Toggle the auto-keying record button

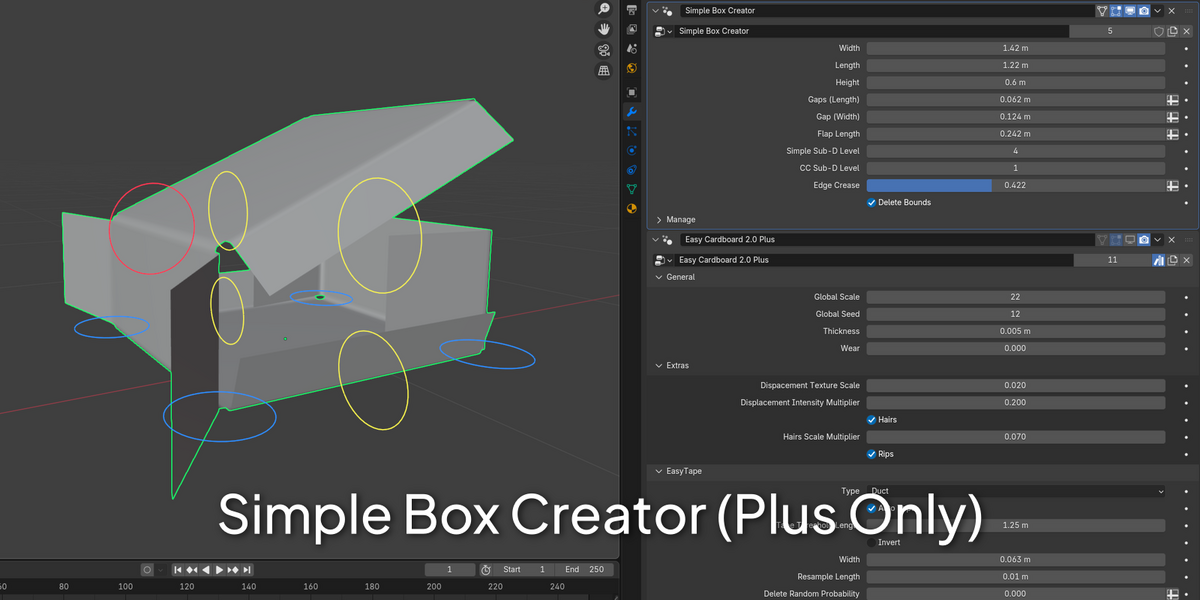click(147, 569)
